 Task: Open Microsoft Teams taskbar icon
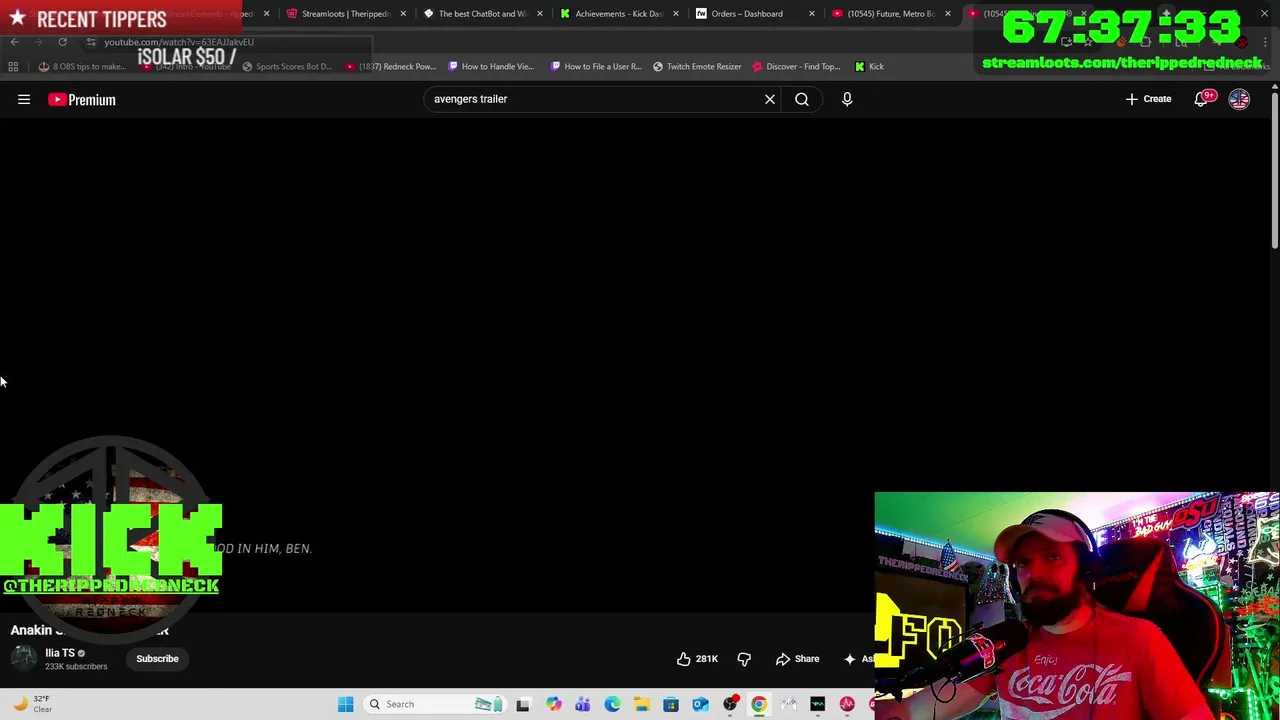[x=582, y=704]
